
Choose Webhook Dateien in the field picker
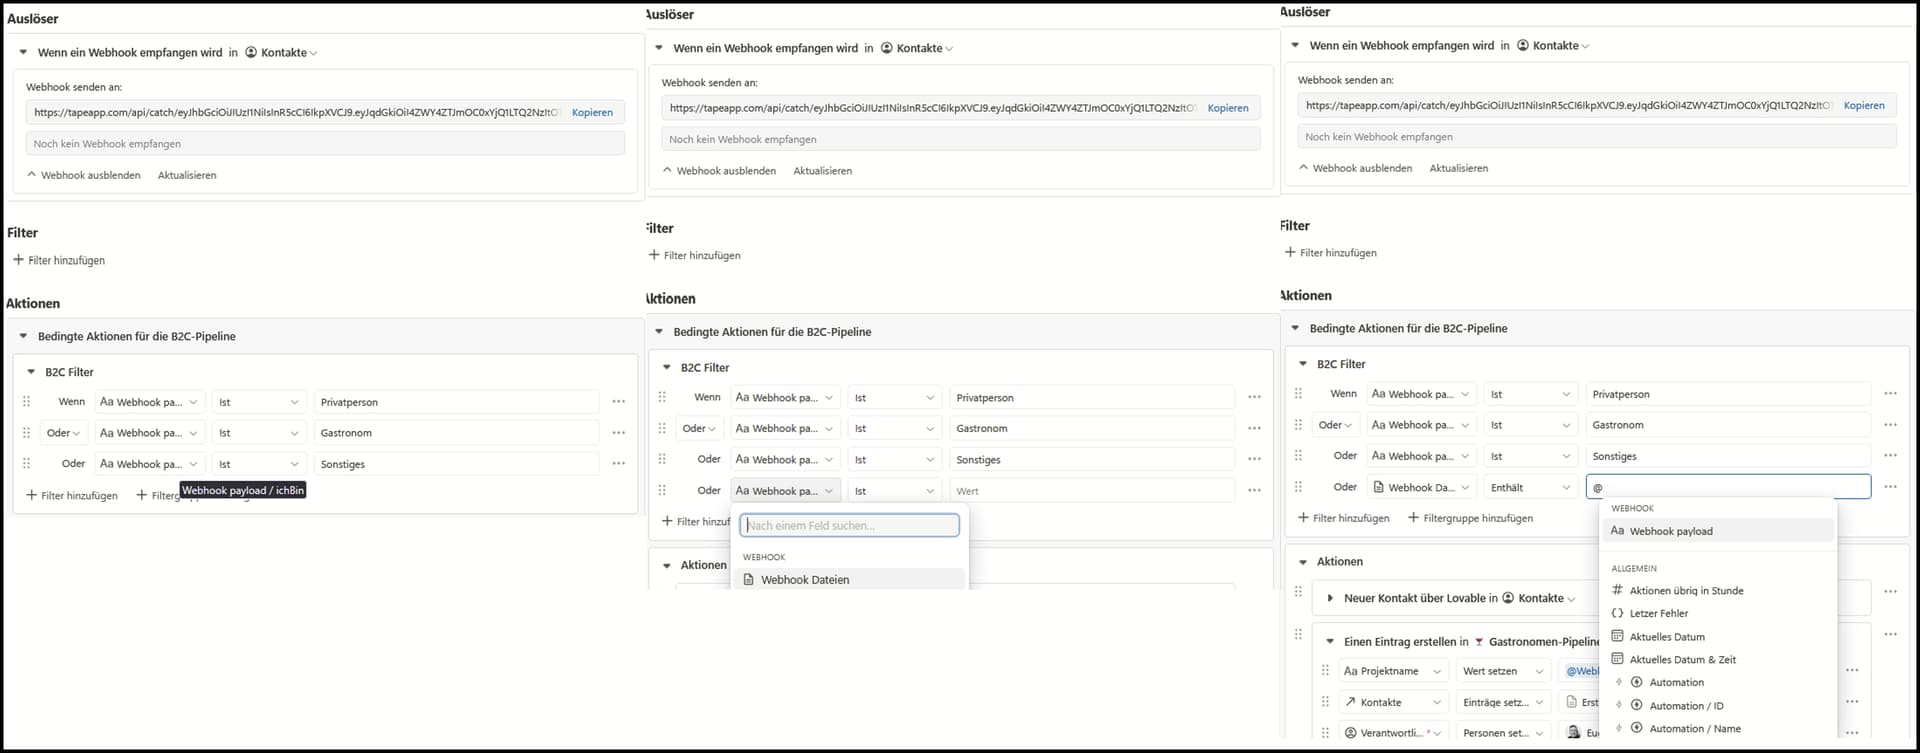[x=804, y=579]
